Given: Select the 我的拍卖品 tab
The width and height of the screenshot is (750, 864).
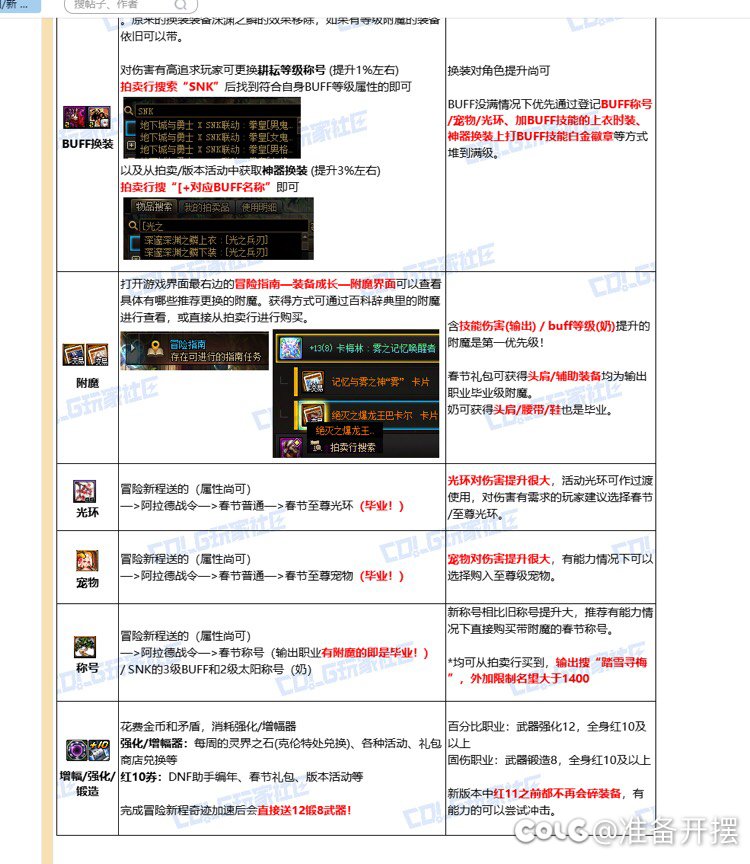Looking at the screenshot, I should pos(207,207).
